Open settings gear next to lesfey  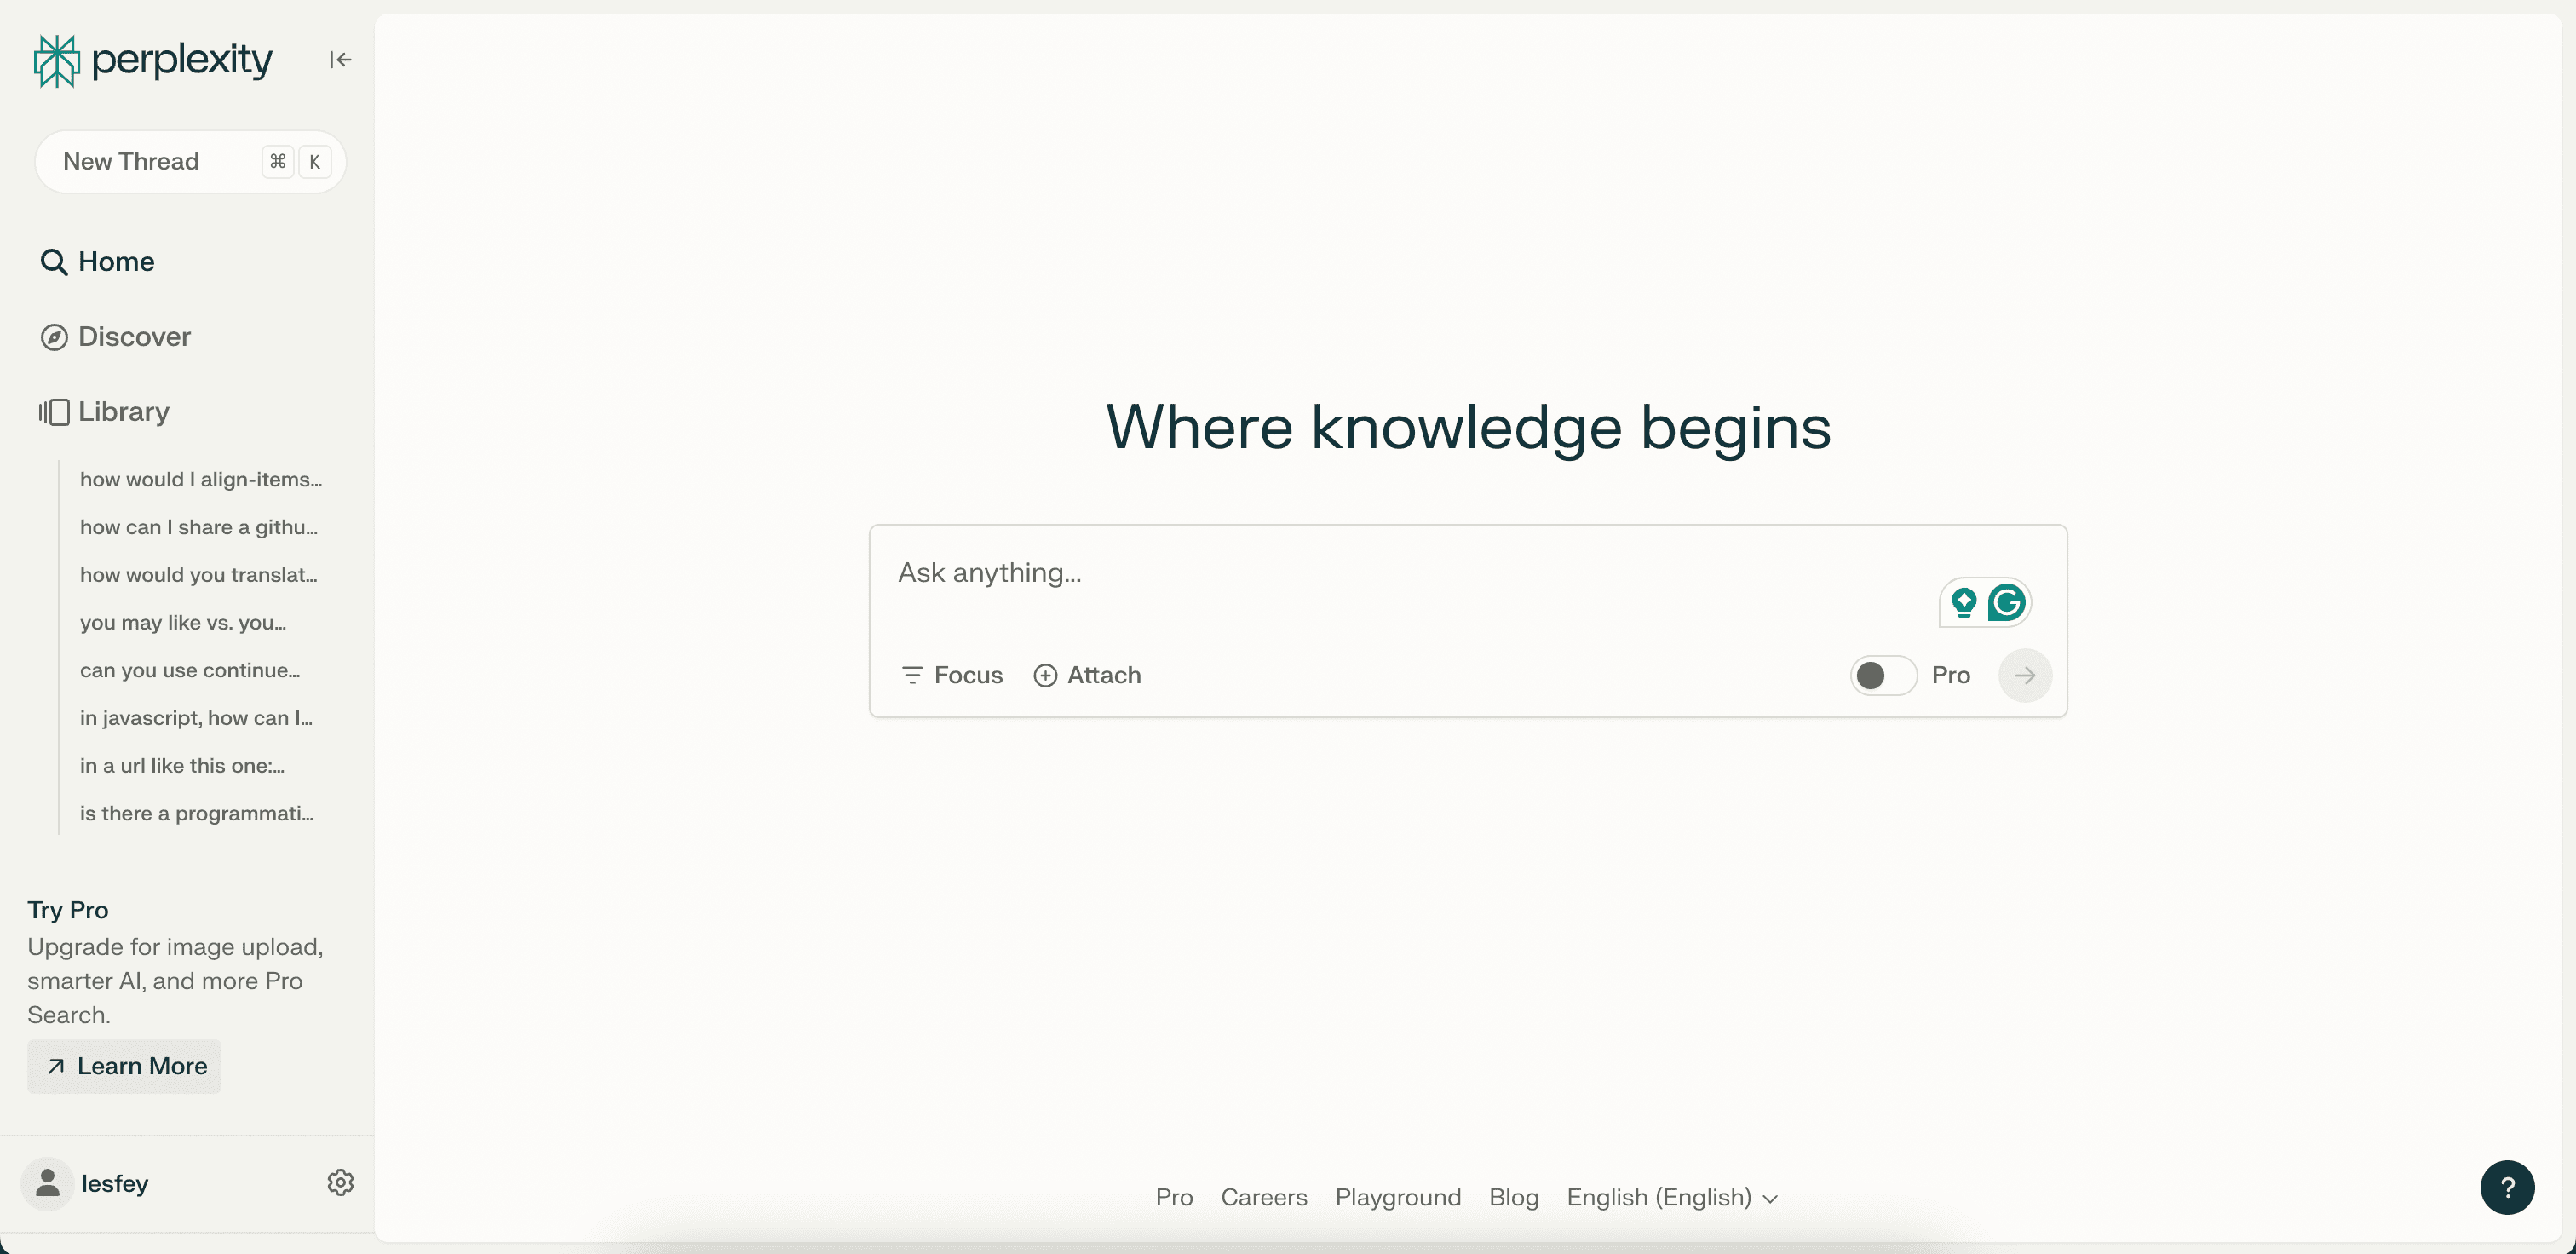(340, 1182)
